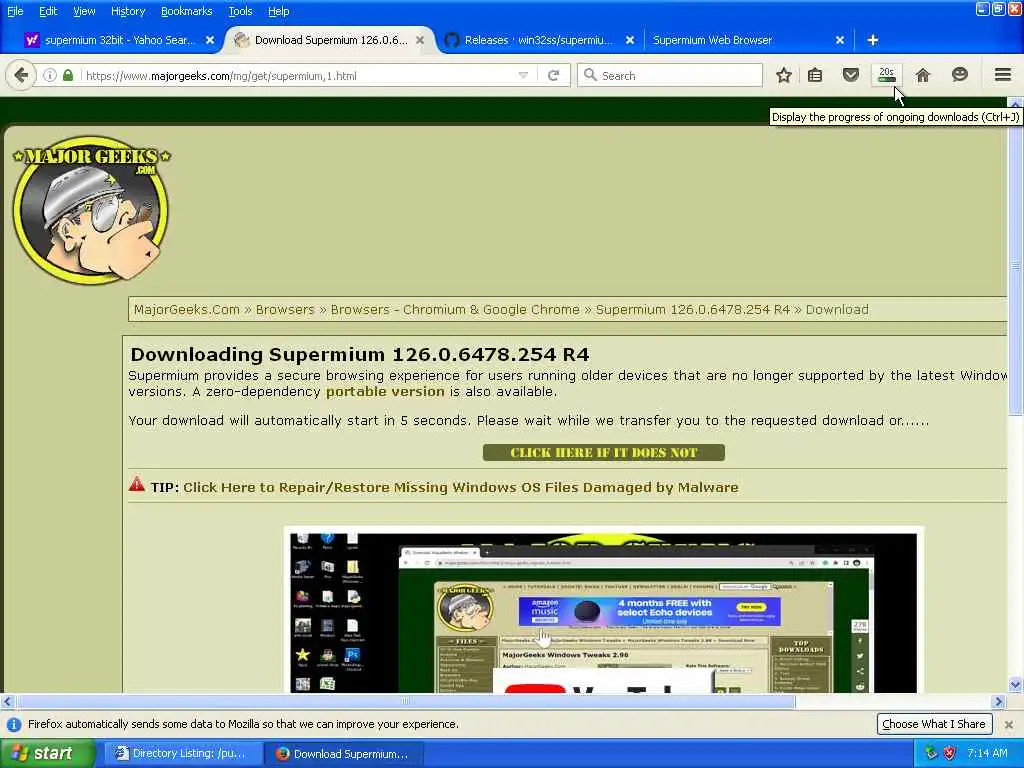
Task: Open address bar history dropdown arrow
Action: [x=523, y=76]
